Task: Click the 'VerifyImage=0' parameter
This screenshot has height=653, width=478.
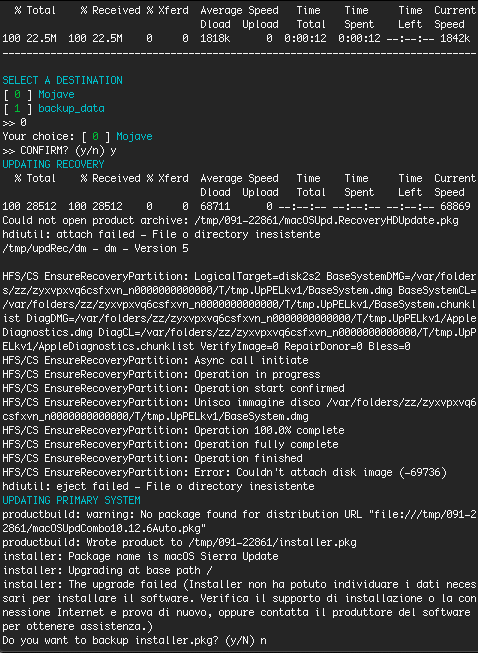Action: pos(239,346)
